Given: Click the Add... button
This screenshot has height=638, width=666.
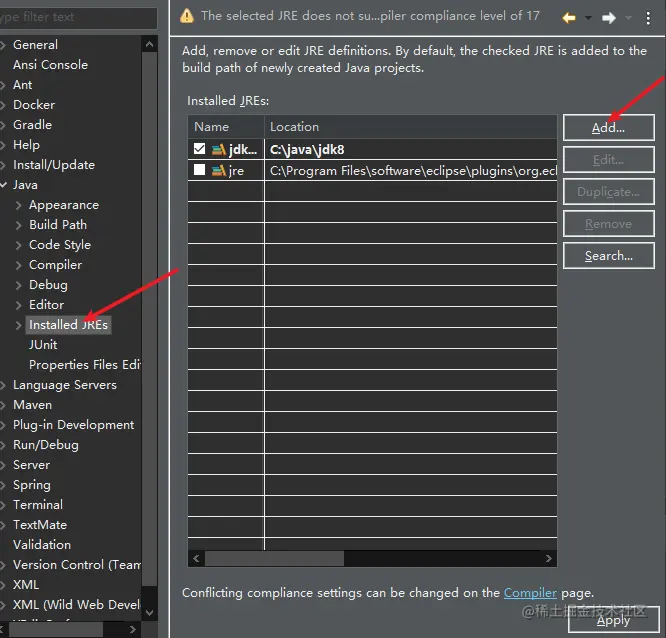Looking at the screenshot, I should coord(608,127).
